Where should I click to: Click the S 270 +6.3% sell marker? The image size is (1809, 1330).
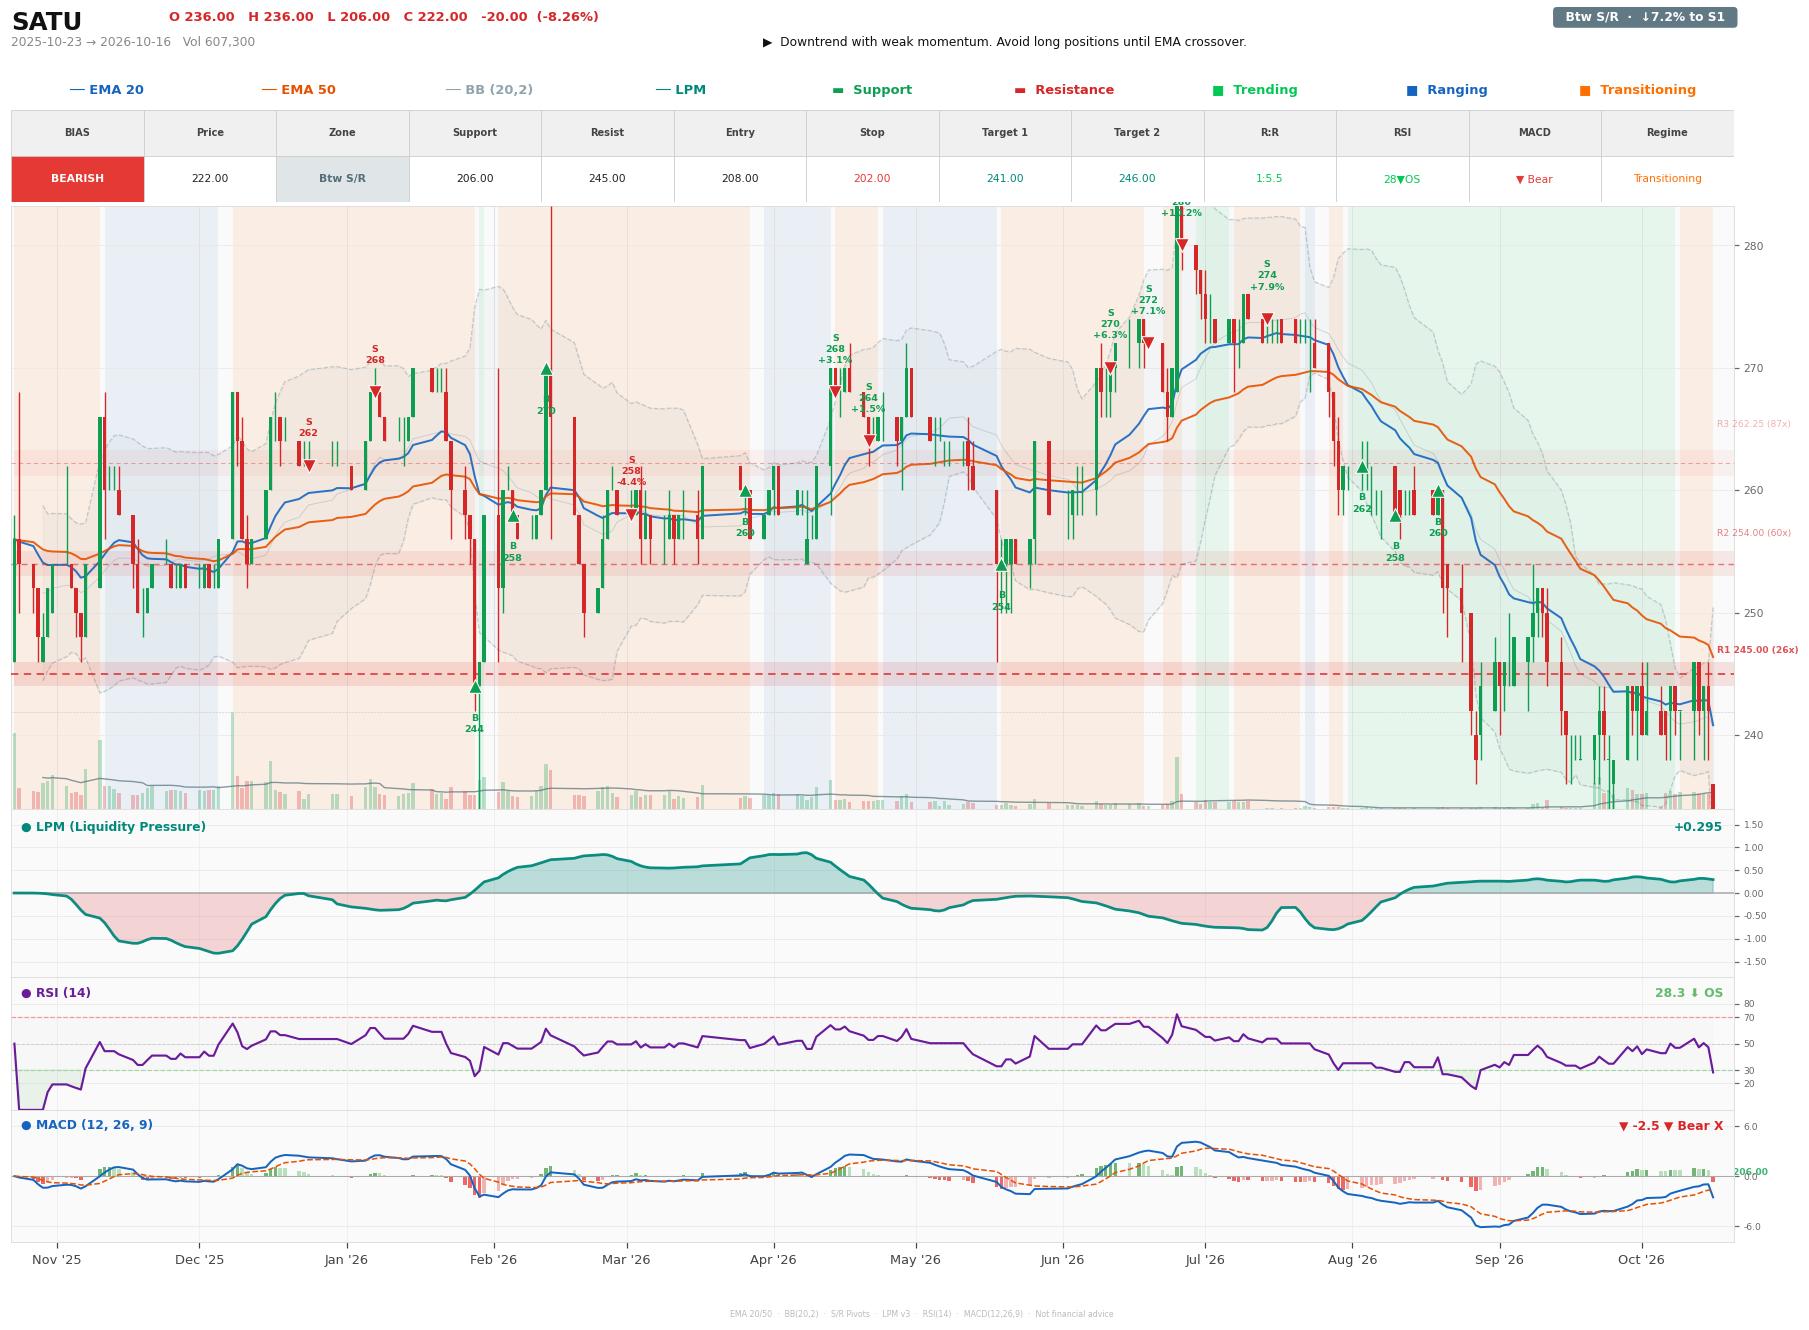pos(1110,368)
